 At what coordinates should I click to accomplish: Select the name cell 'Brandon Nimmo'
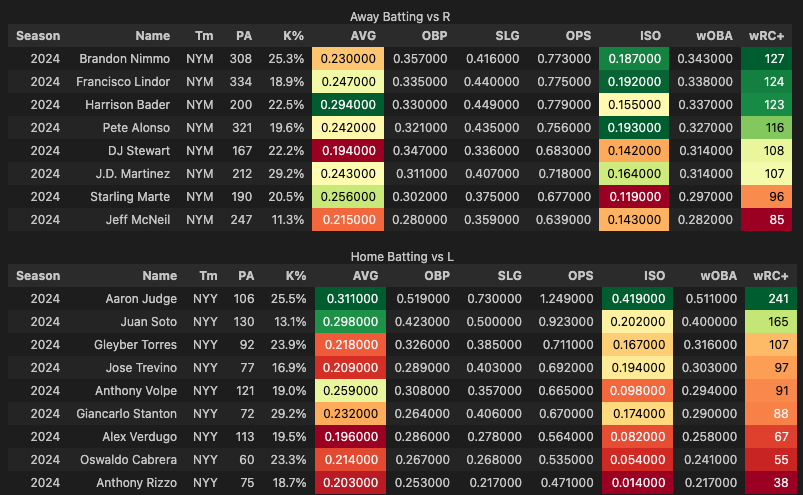point(124,59)
